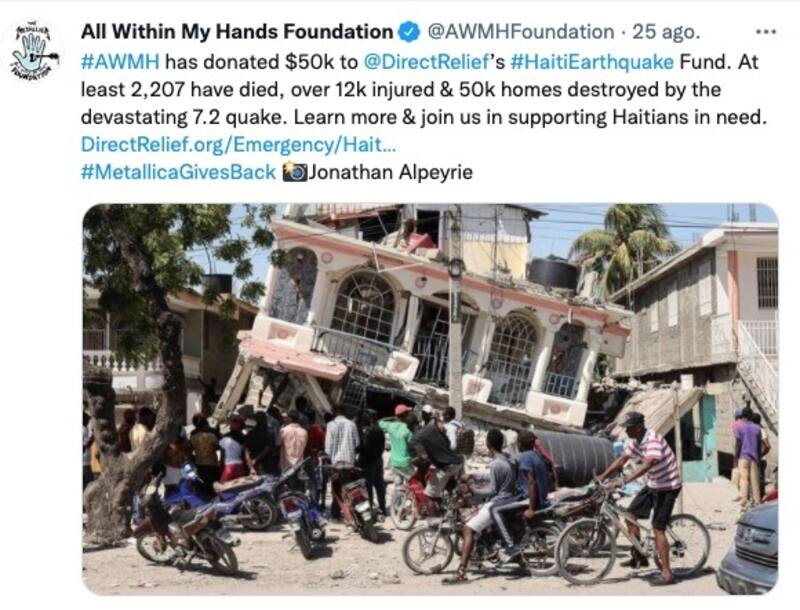
Task: Open the #HaitiEarthquake hashtag
Action: 592,62
